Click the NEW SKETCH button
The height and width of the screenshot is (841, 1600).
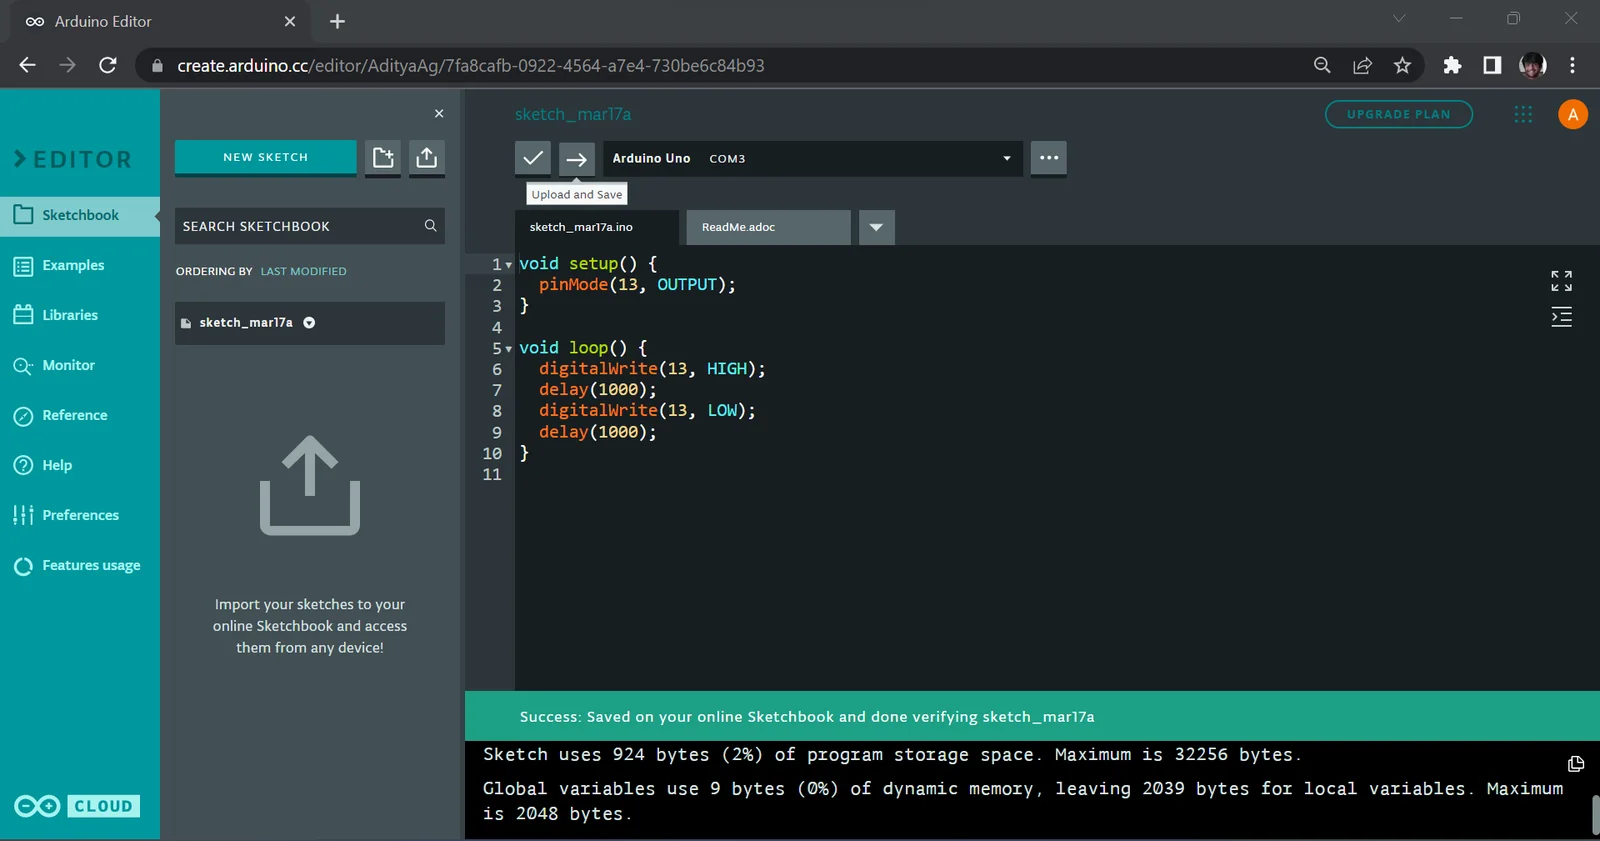[266, 157]
